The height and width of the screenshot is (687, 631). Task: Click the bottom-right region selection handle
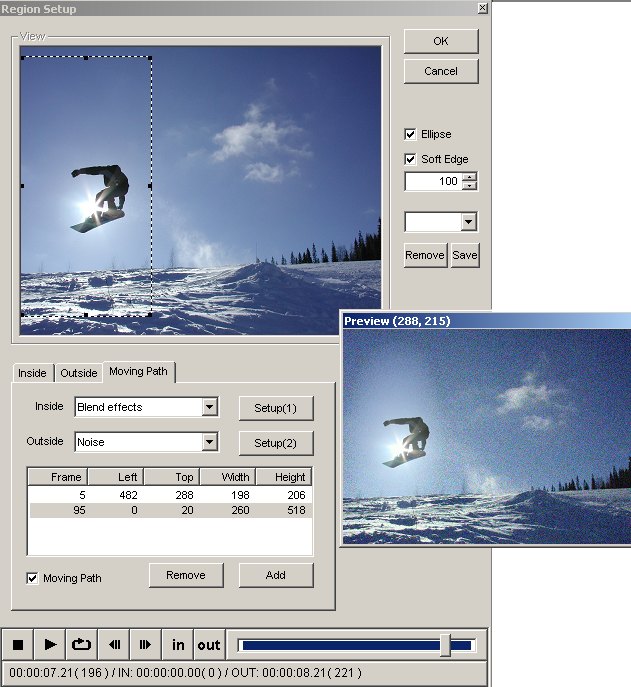[x=150, y=315]
